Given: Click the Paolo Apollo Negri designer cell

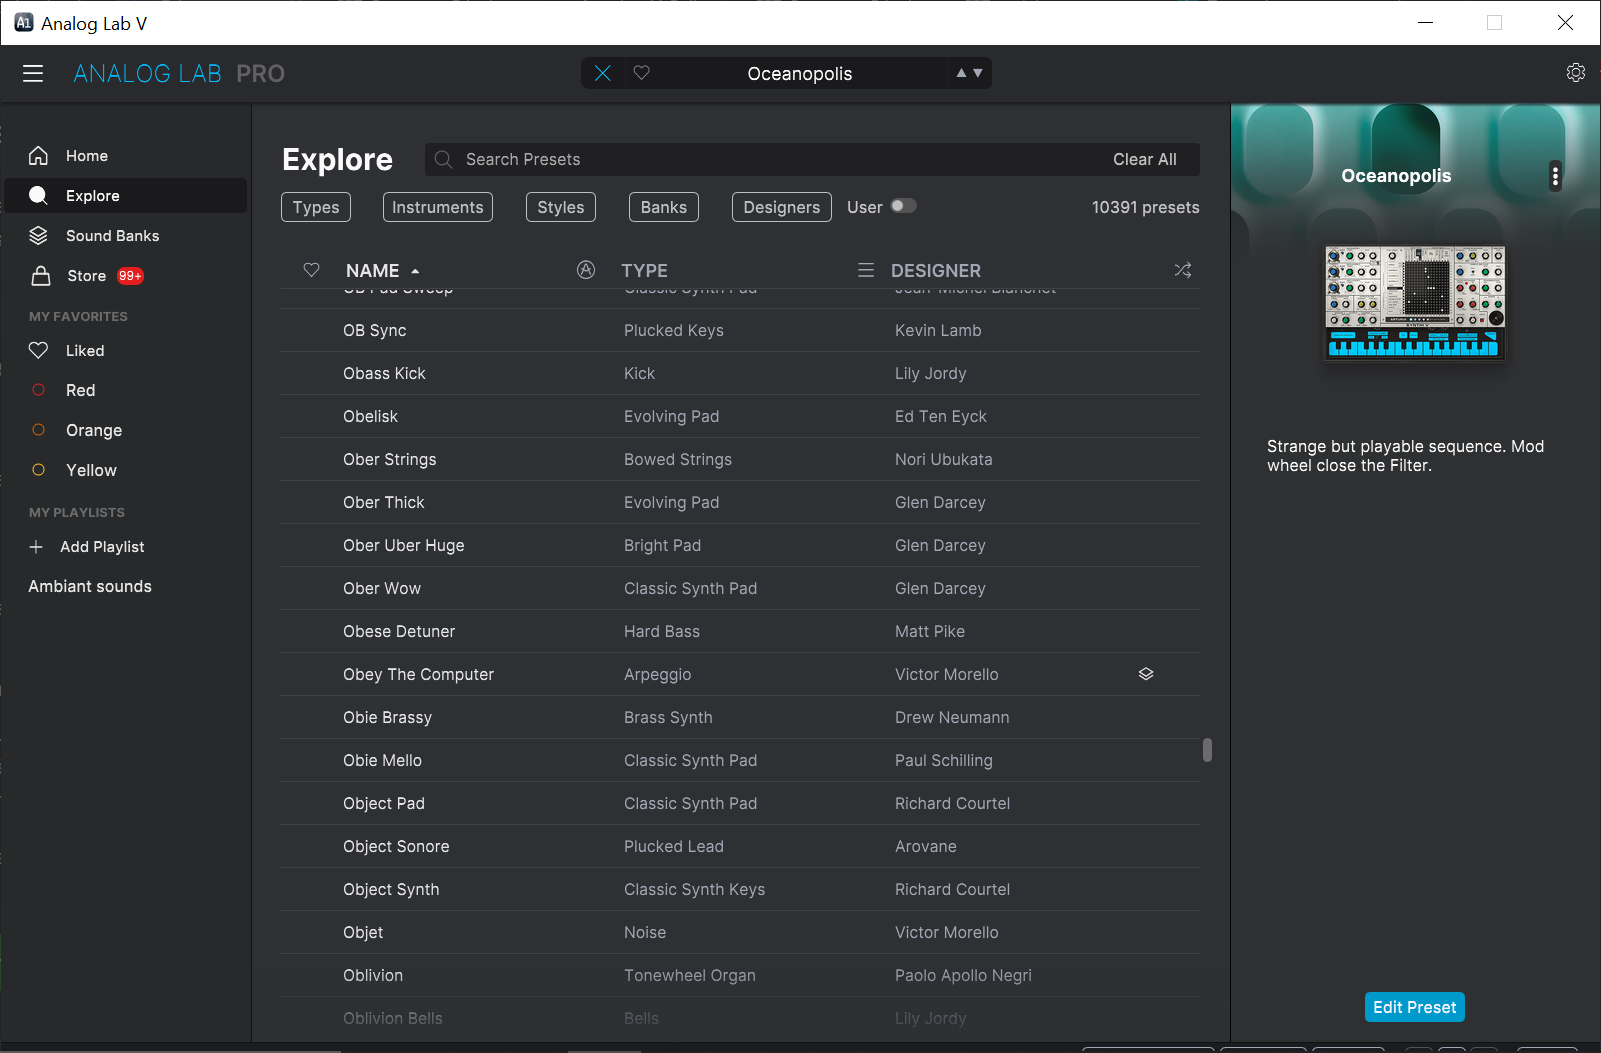Looking at the screenshot, I should [x=963, y=975].
